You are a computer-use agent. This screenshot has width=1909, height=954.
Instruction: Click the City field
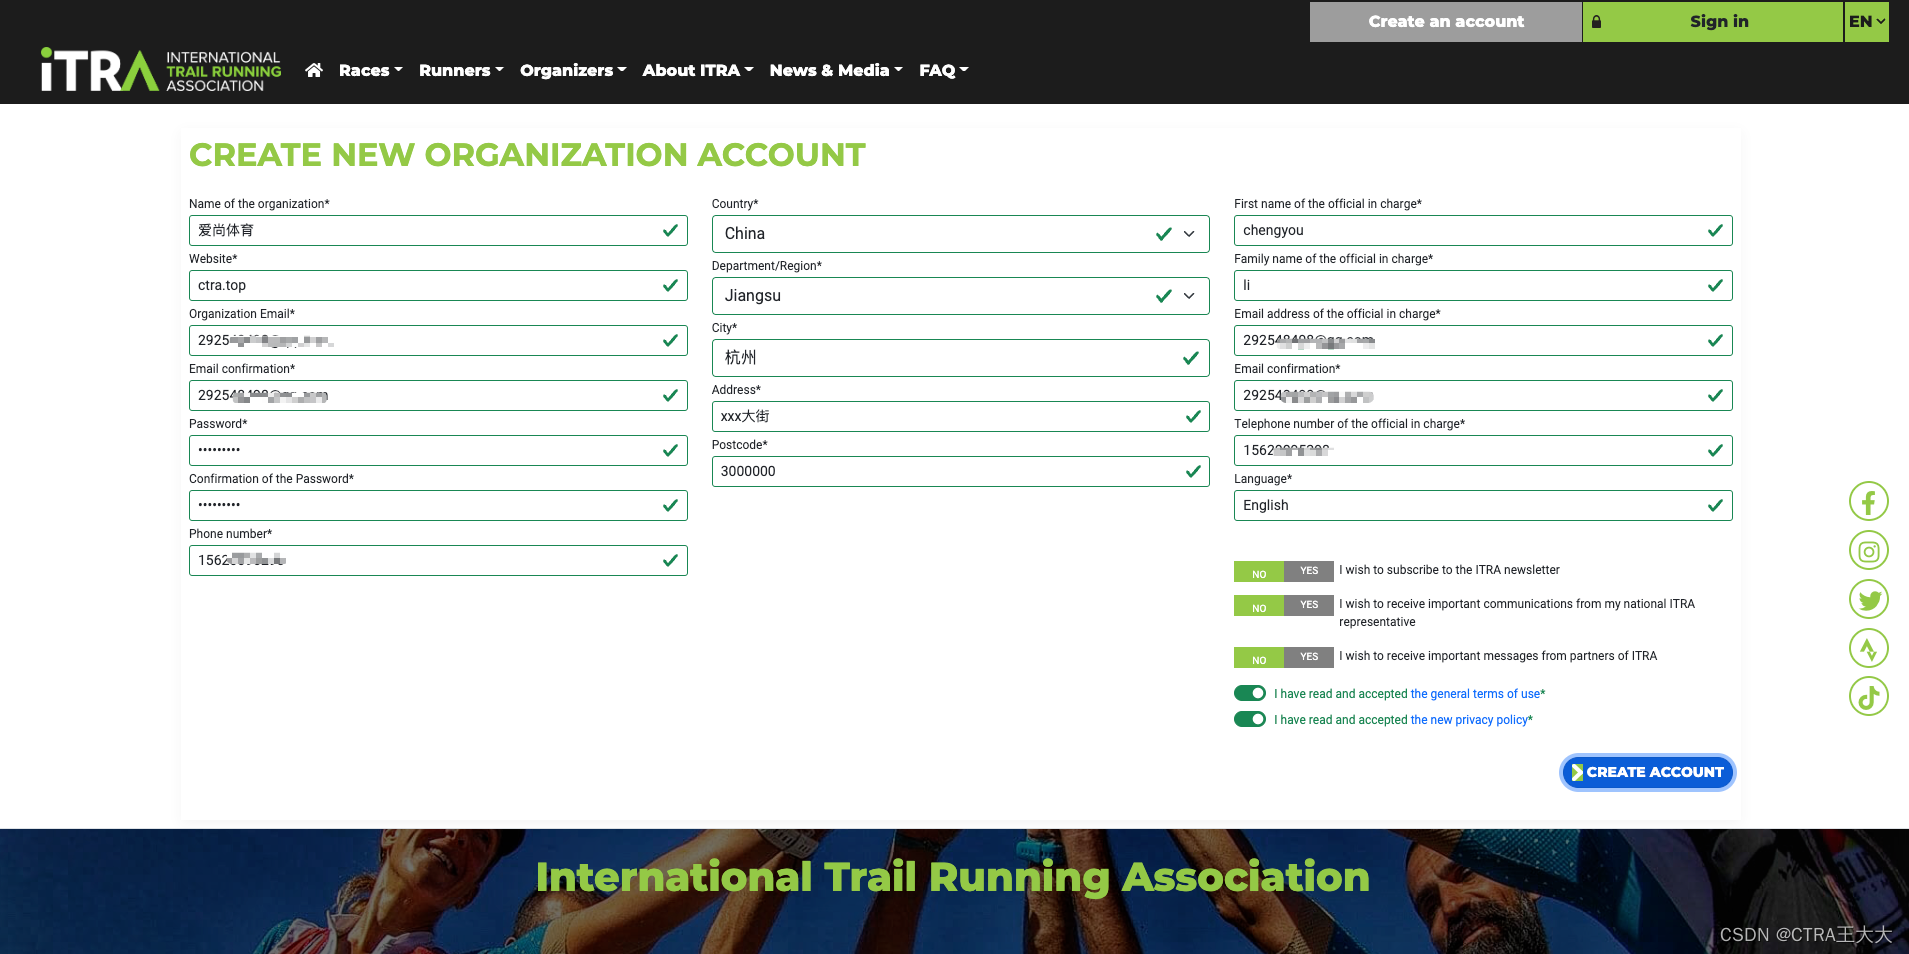[960, 358]
